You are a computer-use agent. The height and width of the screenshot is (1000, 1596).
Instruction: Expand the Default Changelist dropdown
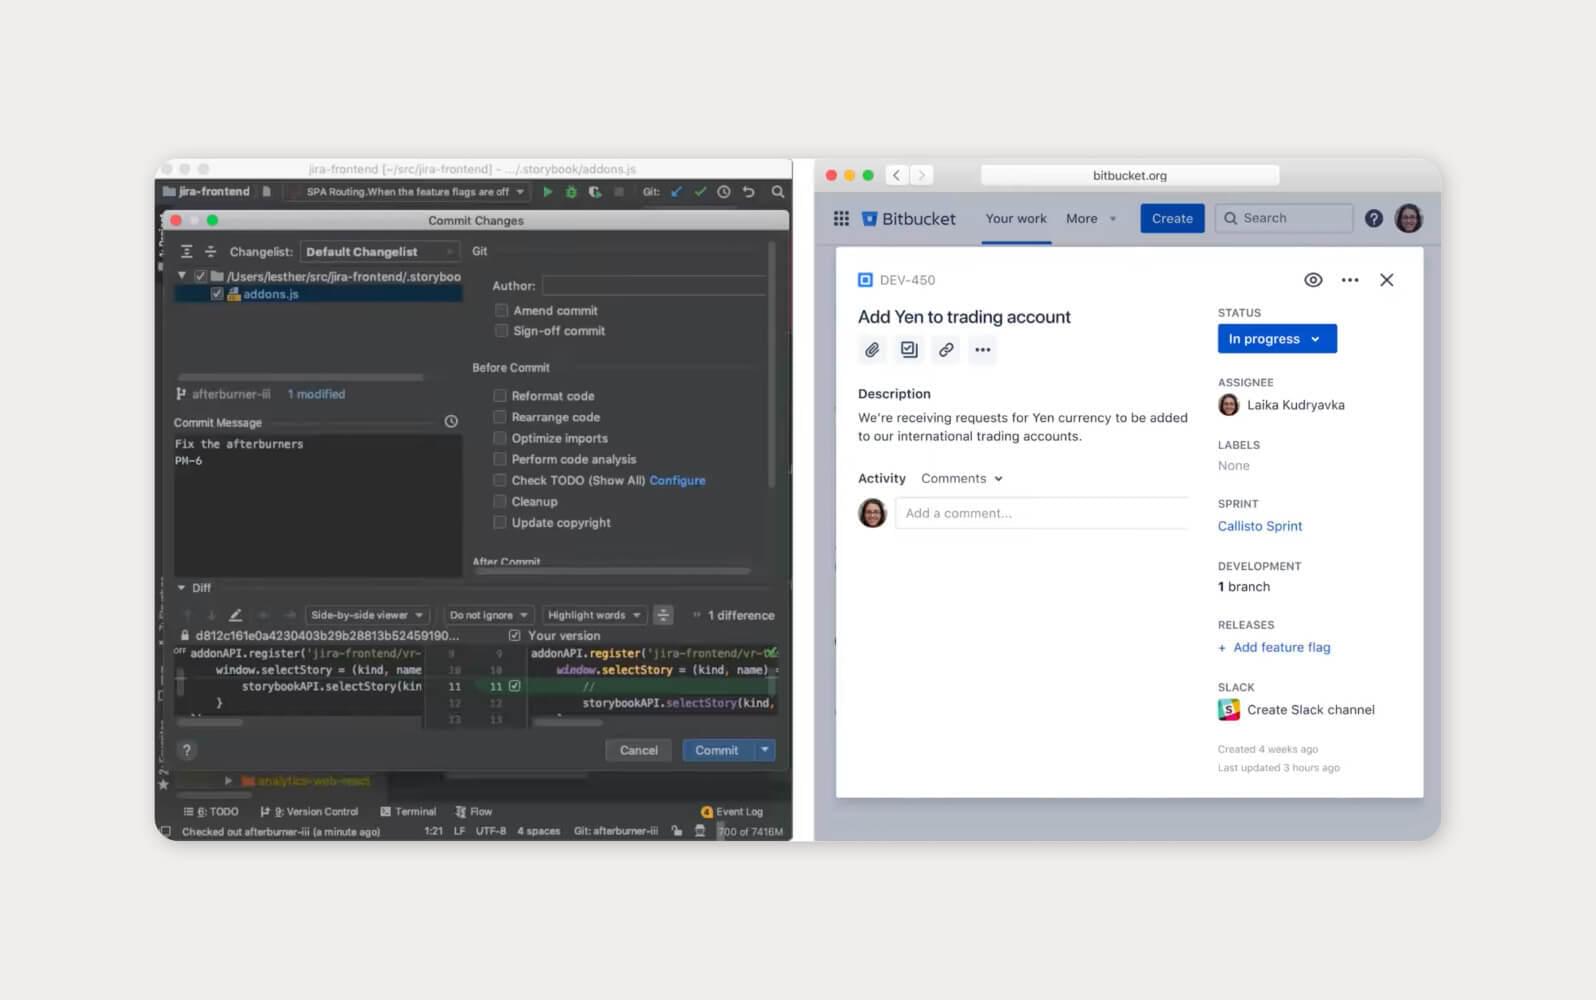[x=378, y=252]
